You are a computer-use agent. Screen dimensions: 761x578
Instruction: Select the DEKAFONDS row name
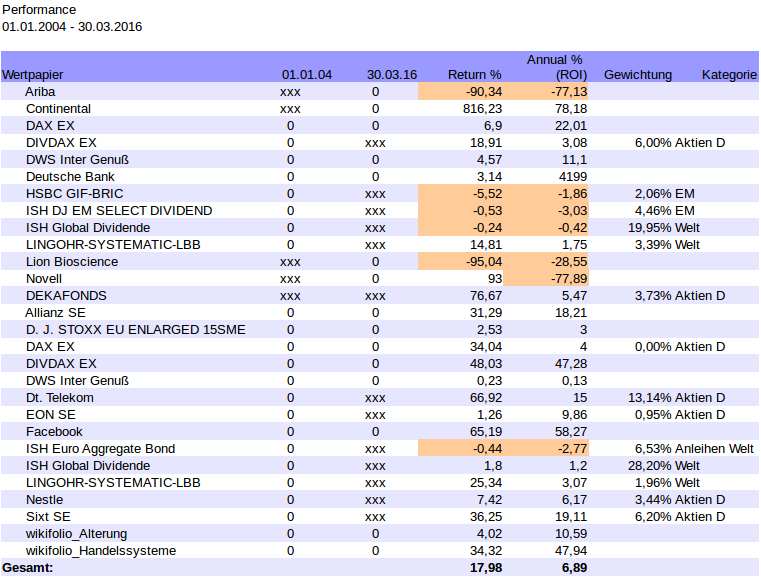[66, 296]
